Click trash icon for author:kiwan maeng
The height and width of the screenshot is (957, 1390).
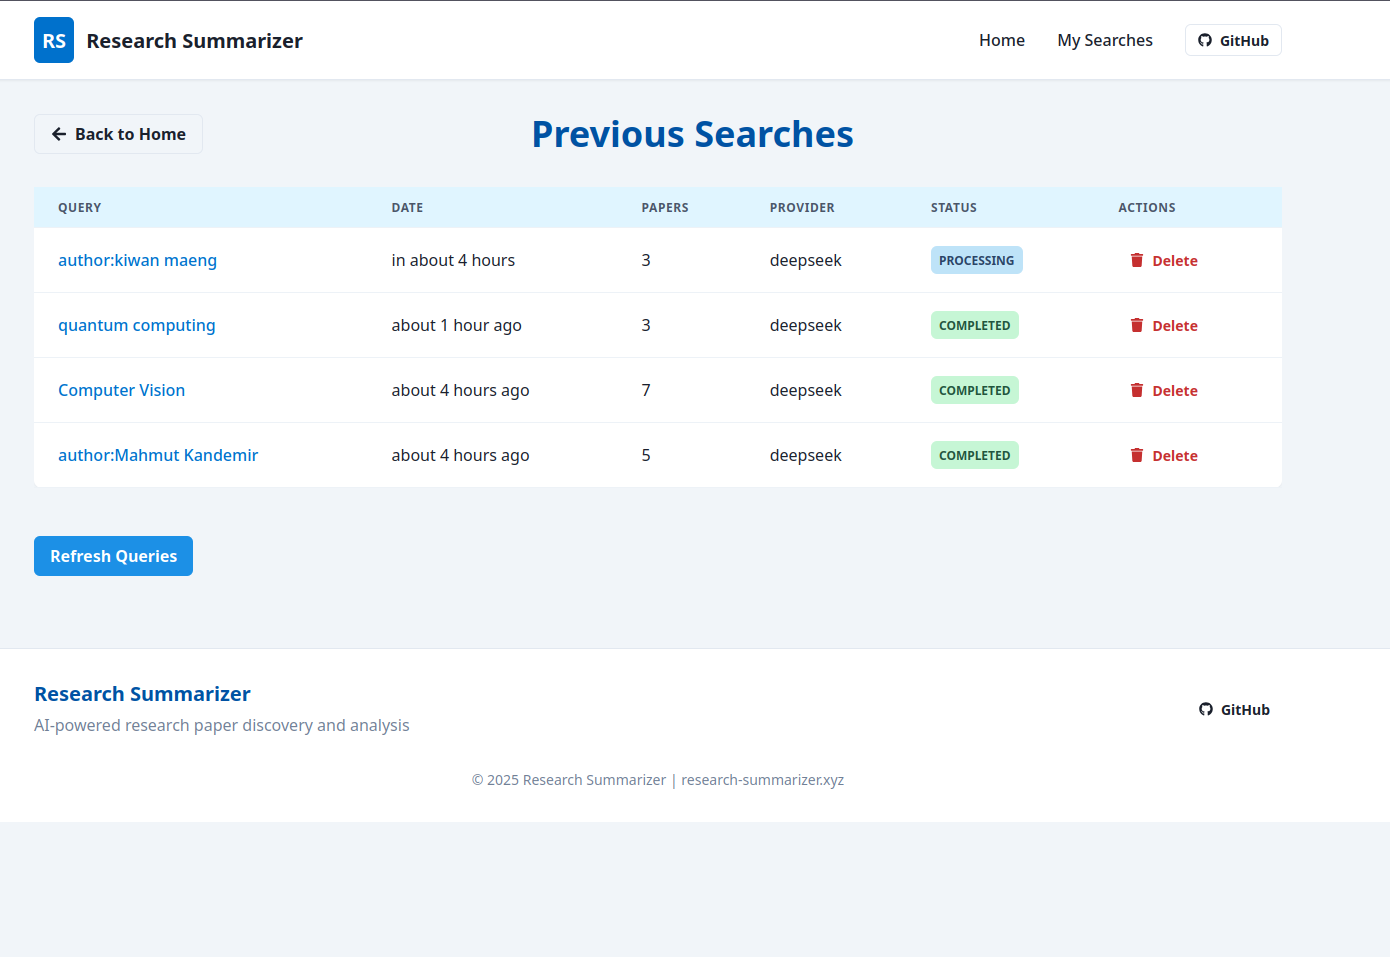(1137, 260)
